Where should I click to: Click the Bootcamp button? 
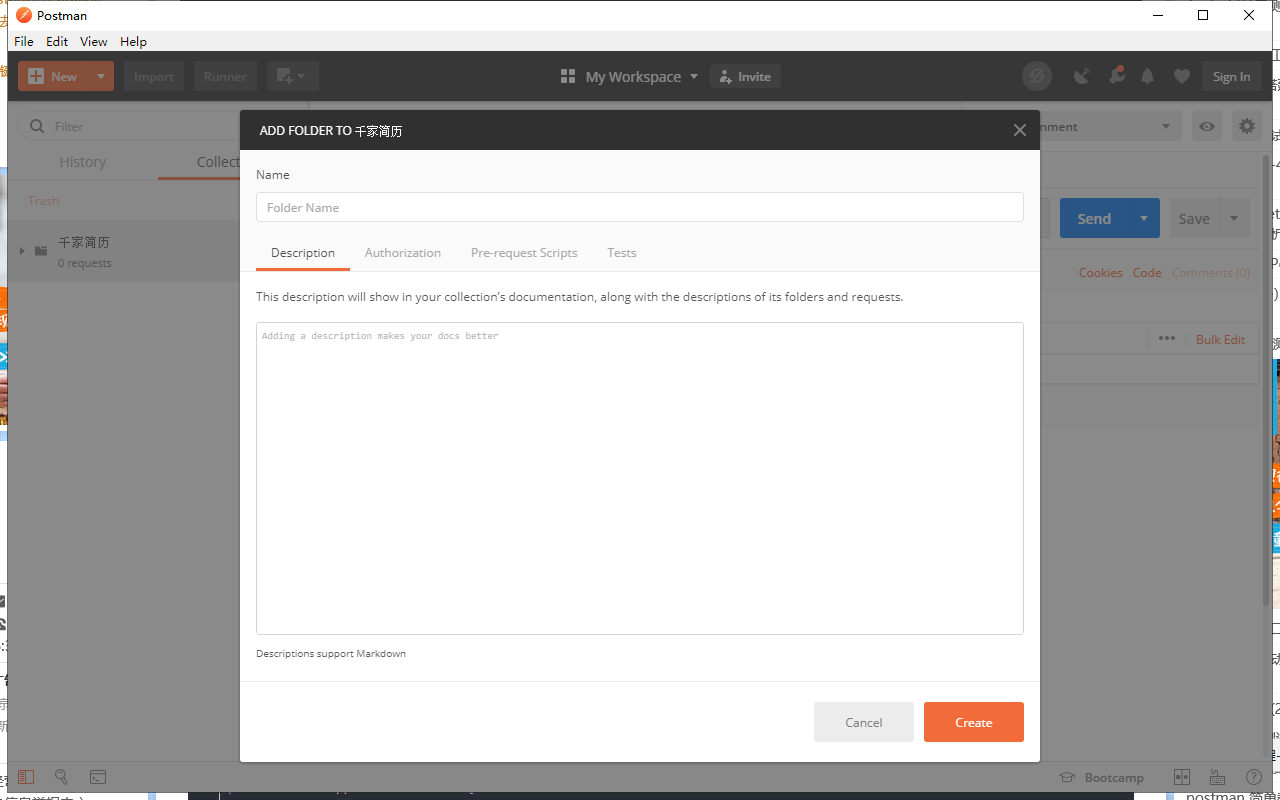[x=1102, y=777]
